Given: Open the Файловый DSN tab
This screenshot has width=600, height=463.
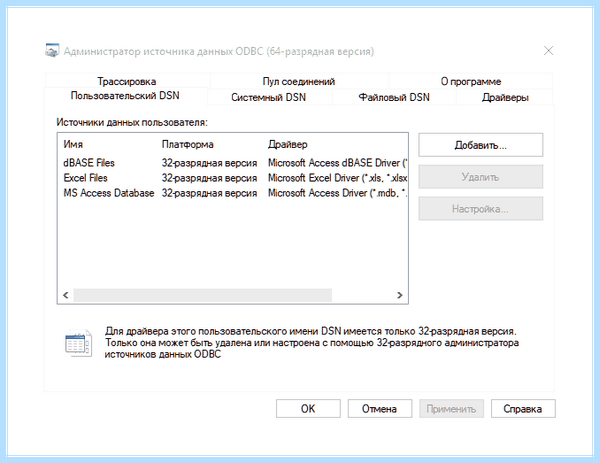Looking at the screenshot, I should click(394, 97).
